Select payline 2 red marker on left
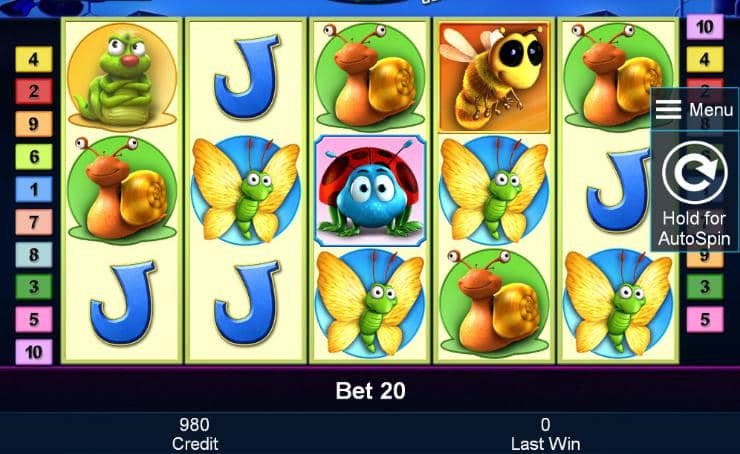The width and height of the screenshot is (740, 454). pyautogui.click(x=34, y=92)
